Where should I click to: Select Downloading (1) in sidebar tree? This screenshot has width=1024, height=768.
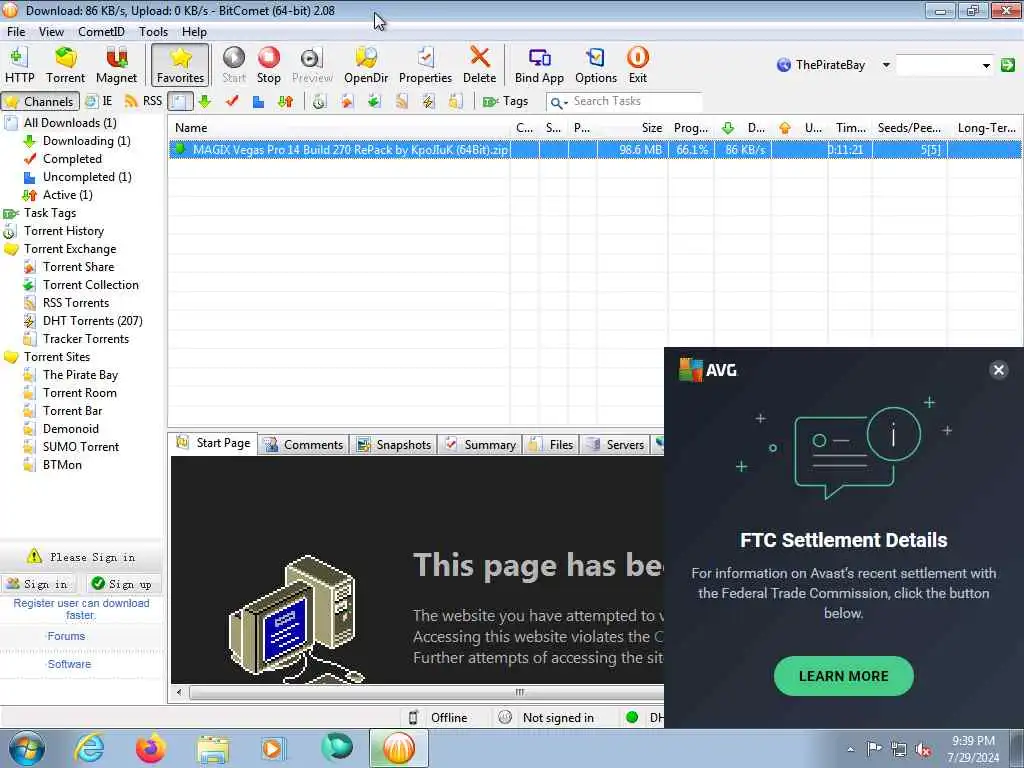(x=86, y=140)
